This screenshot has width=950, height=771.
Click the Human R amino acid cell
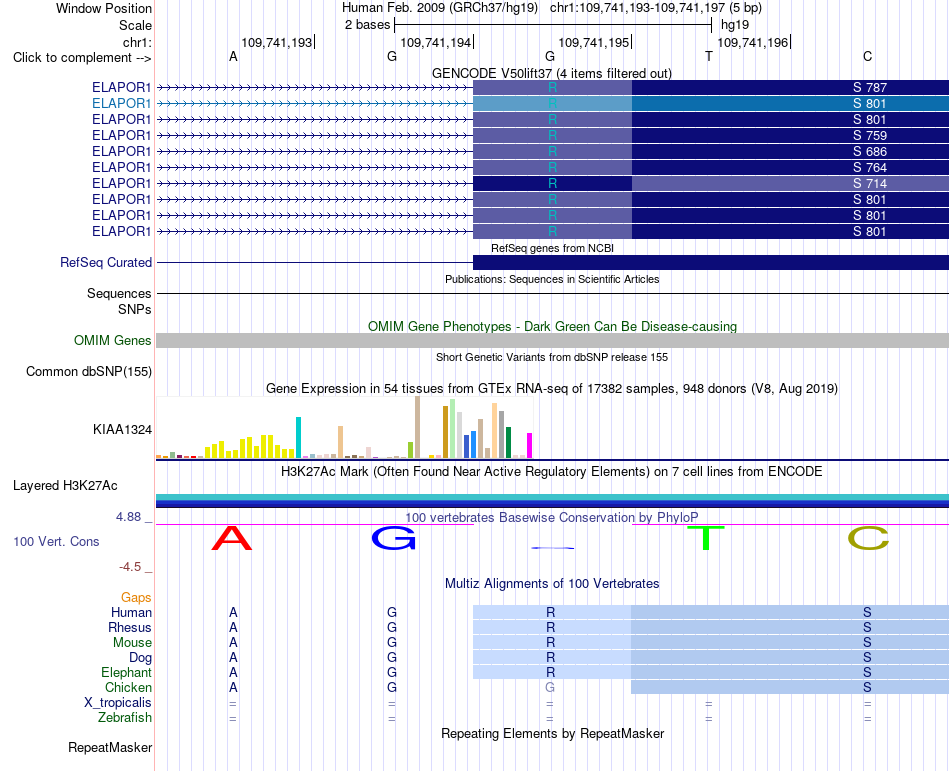[x=552, y=612]
